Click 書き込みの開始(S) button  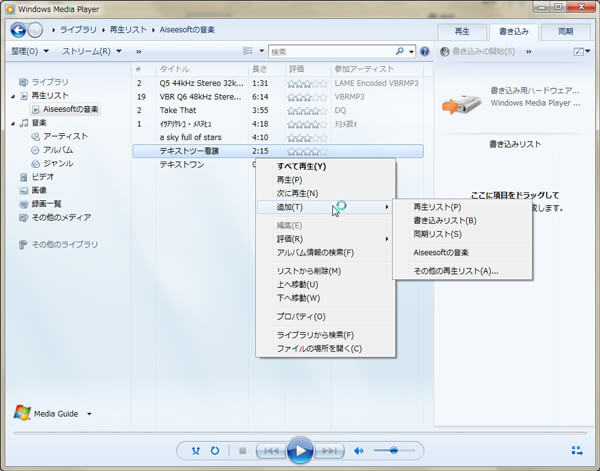pos(478,51)
